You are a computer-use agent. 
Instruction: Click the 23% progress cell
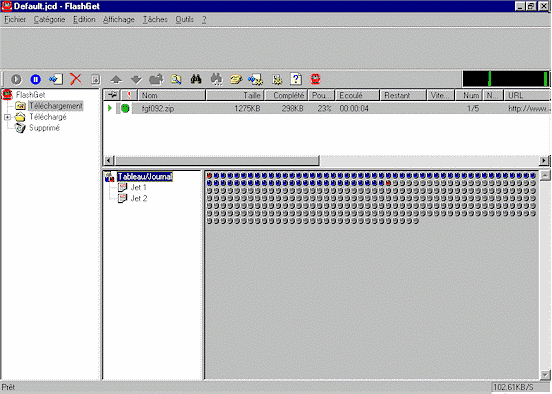[324, 108]
